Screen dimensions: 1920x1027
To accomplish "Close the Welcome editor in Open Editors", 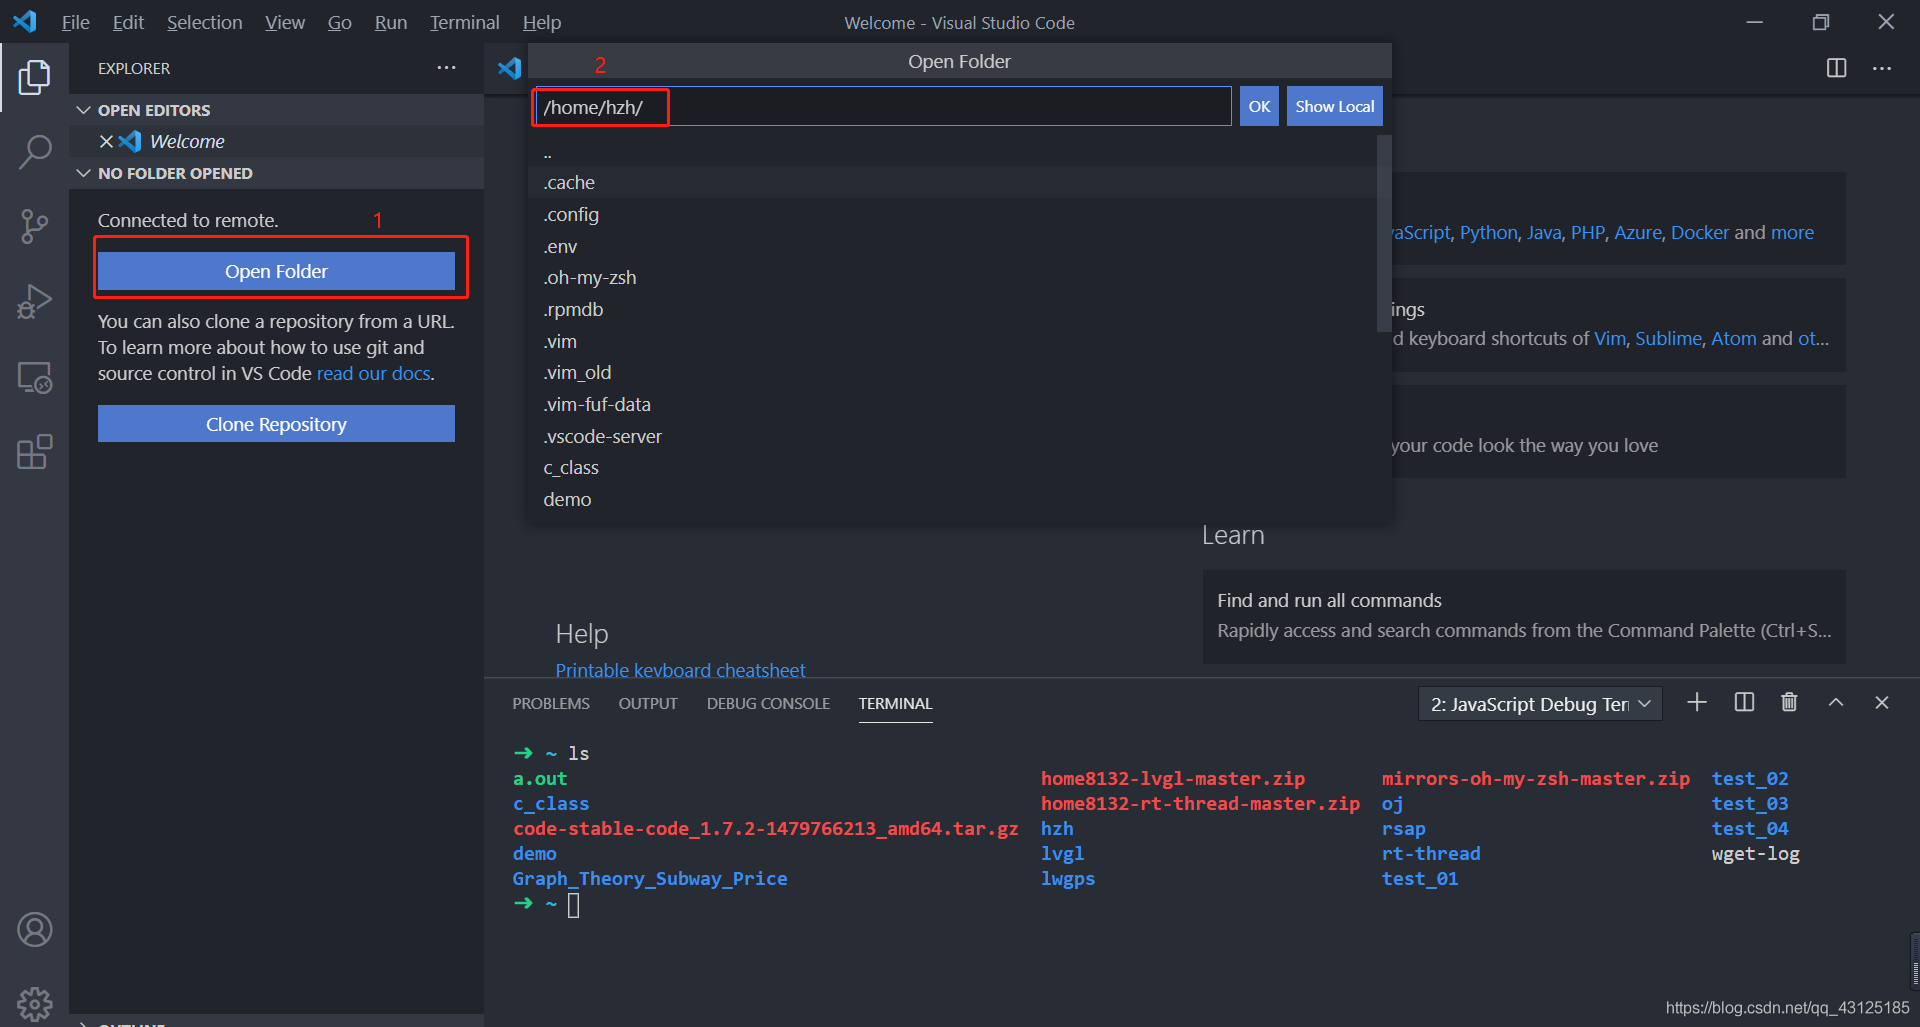I will [106, 141].
